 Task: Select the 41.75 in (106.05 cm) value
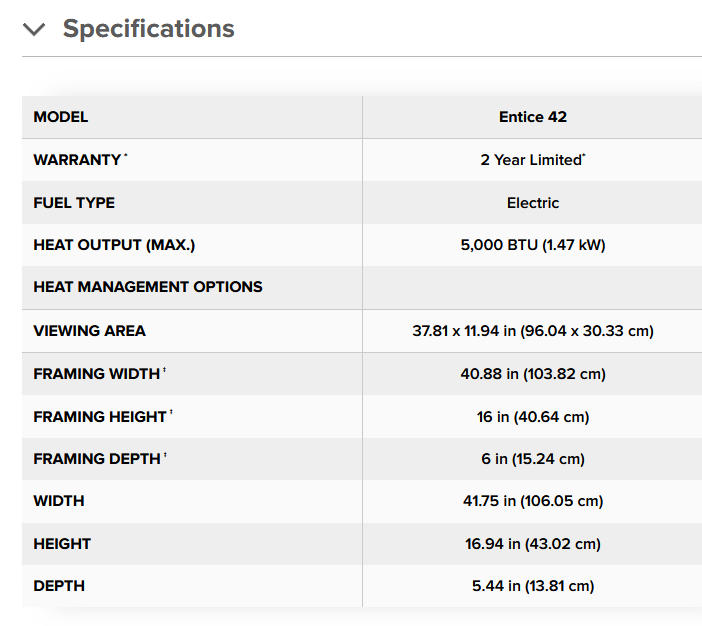coord(533,501)
